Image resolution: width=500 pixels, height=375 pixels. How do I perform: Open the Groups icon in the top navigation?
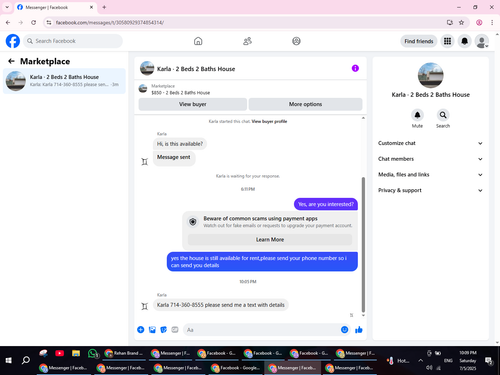coord(296,41)
